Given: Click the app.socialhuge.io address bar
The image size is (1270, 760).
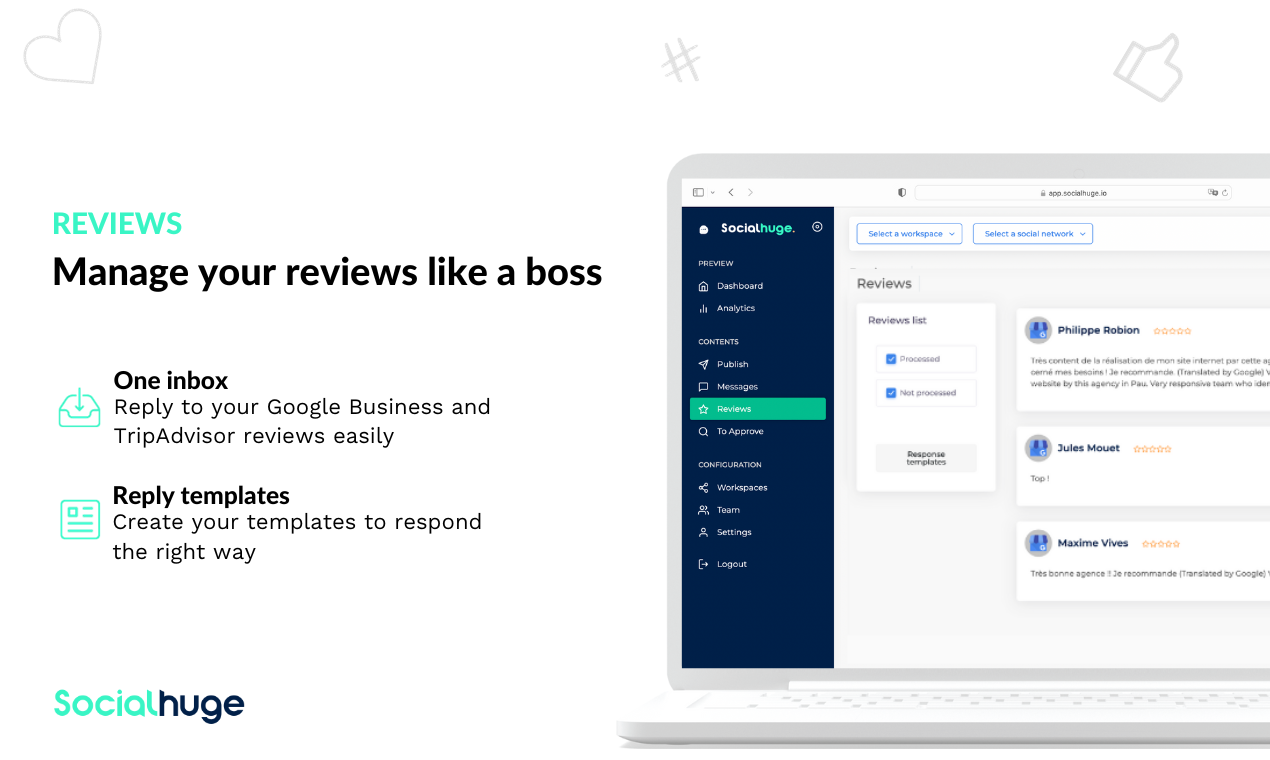Looking at the screenshot, I should (x=1074, y=192).
